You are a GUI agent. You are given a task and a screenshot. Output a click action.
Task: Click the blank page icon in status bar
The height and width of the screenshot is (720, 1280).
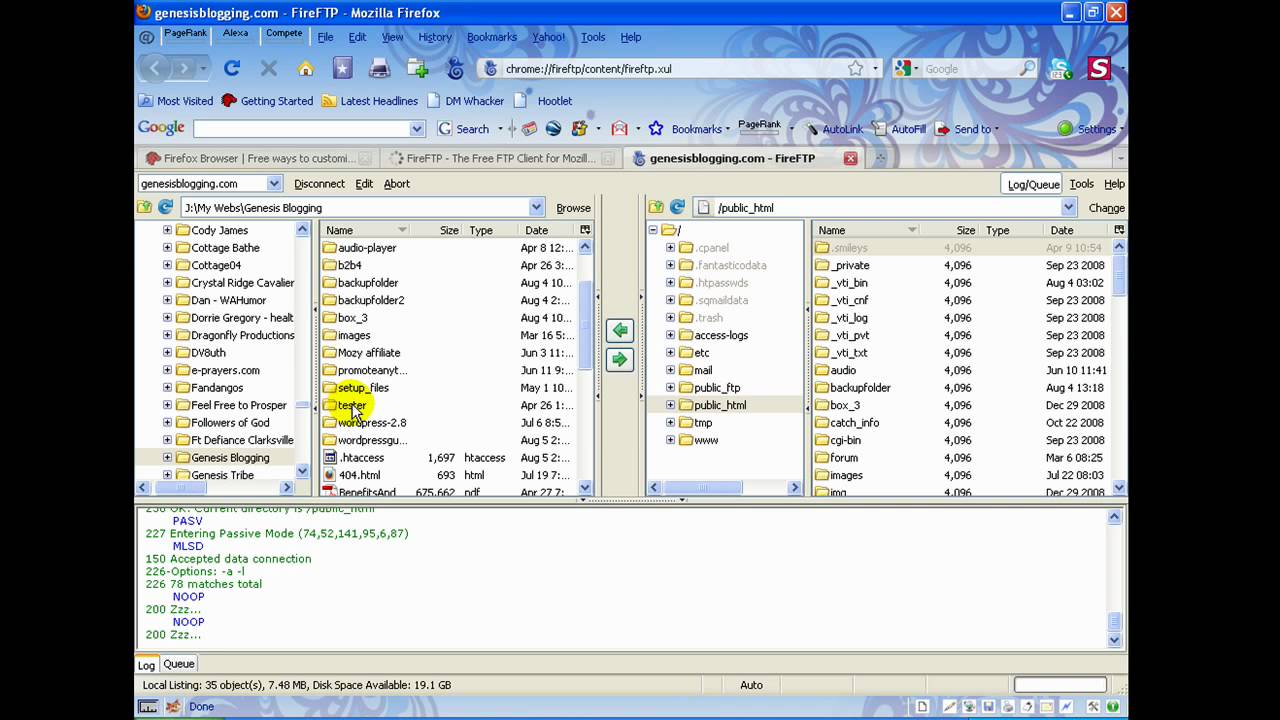tap(922, 706)
